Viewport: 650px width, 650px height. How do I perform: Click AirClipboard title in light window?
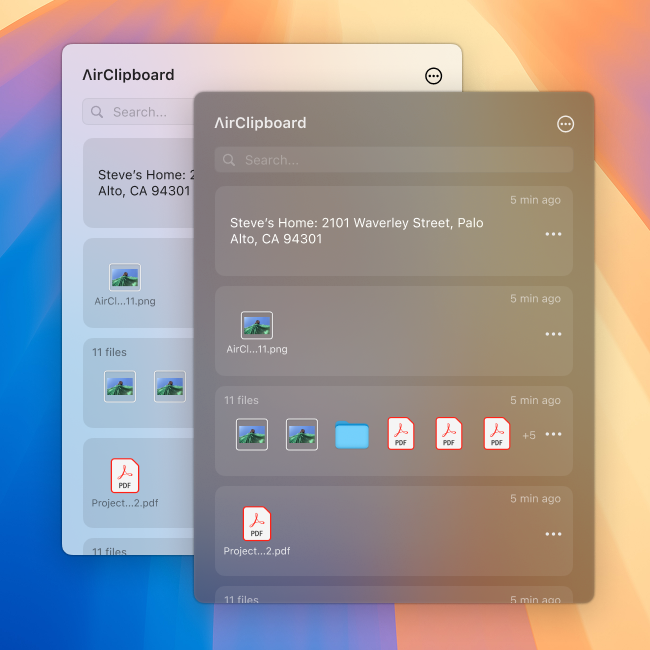[x=129, y=75]
